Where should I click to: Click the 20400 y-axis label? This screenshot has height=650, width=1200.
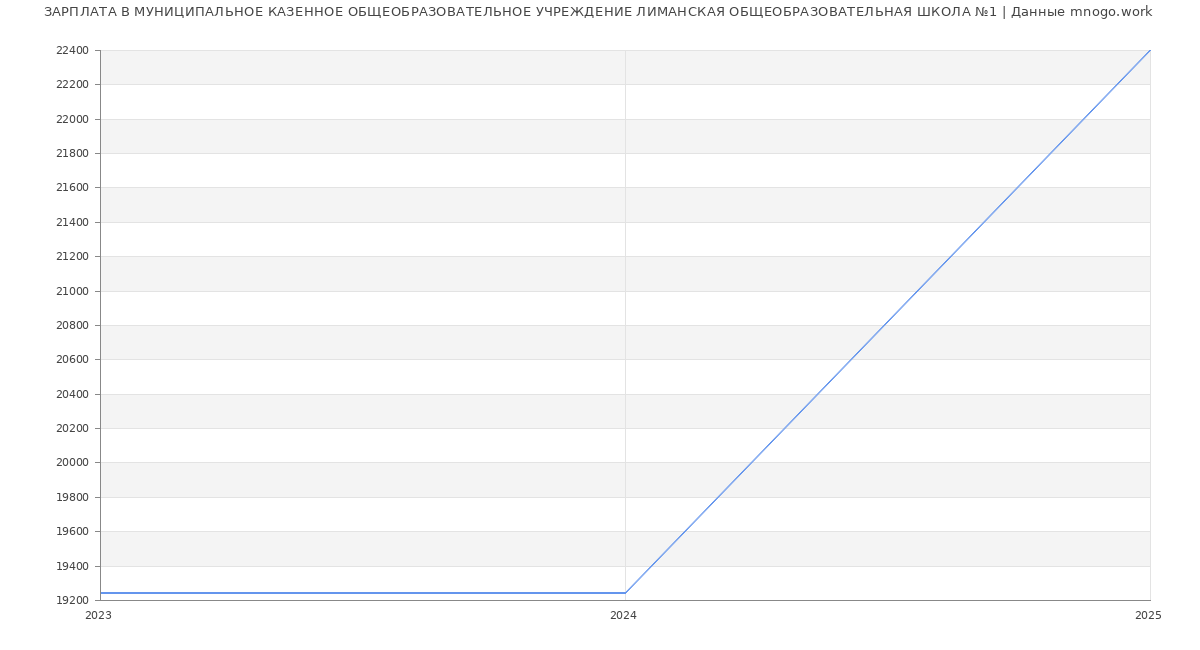tap(72, 394)
